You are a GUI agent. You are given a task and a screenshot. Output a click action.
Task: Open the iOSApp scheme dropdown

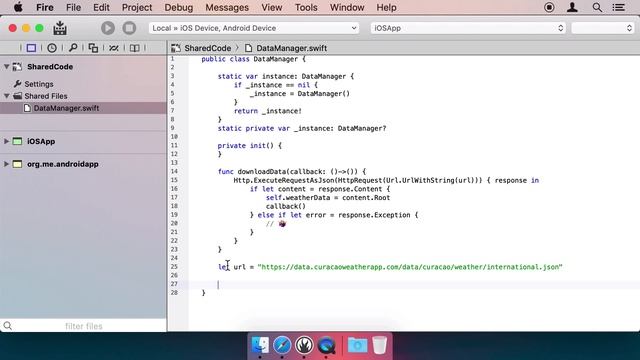pyautogui.click(x=468, y=28)
